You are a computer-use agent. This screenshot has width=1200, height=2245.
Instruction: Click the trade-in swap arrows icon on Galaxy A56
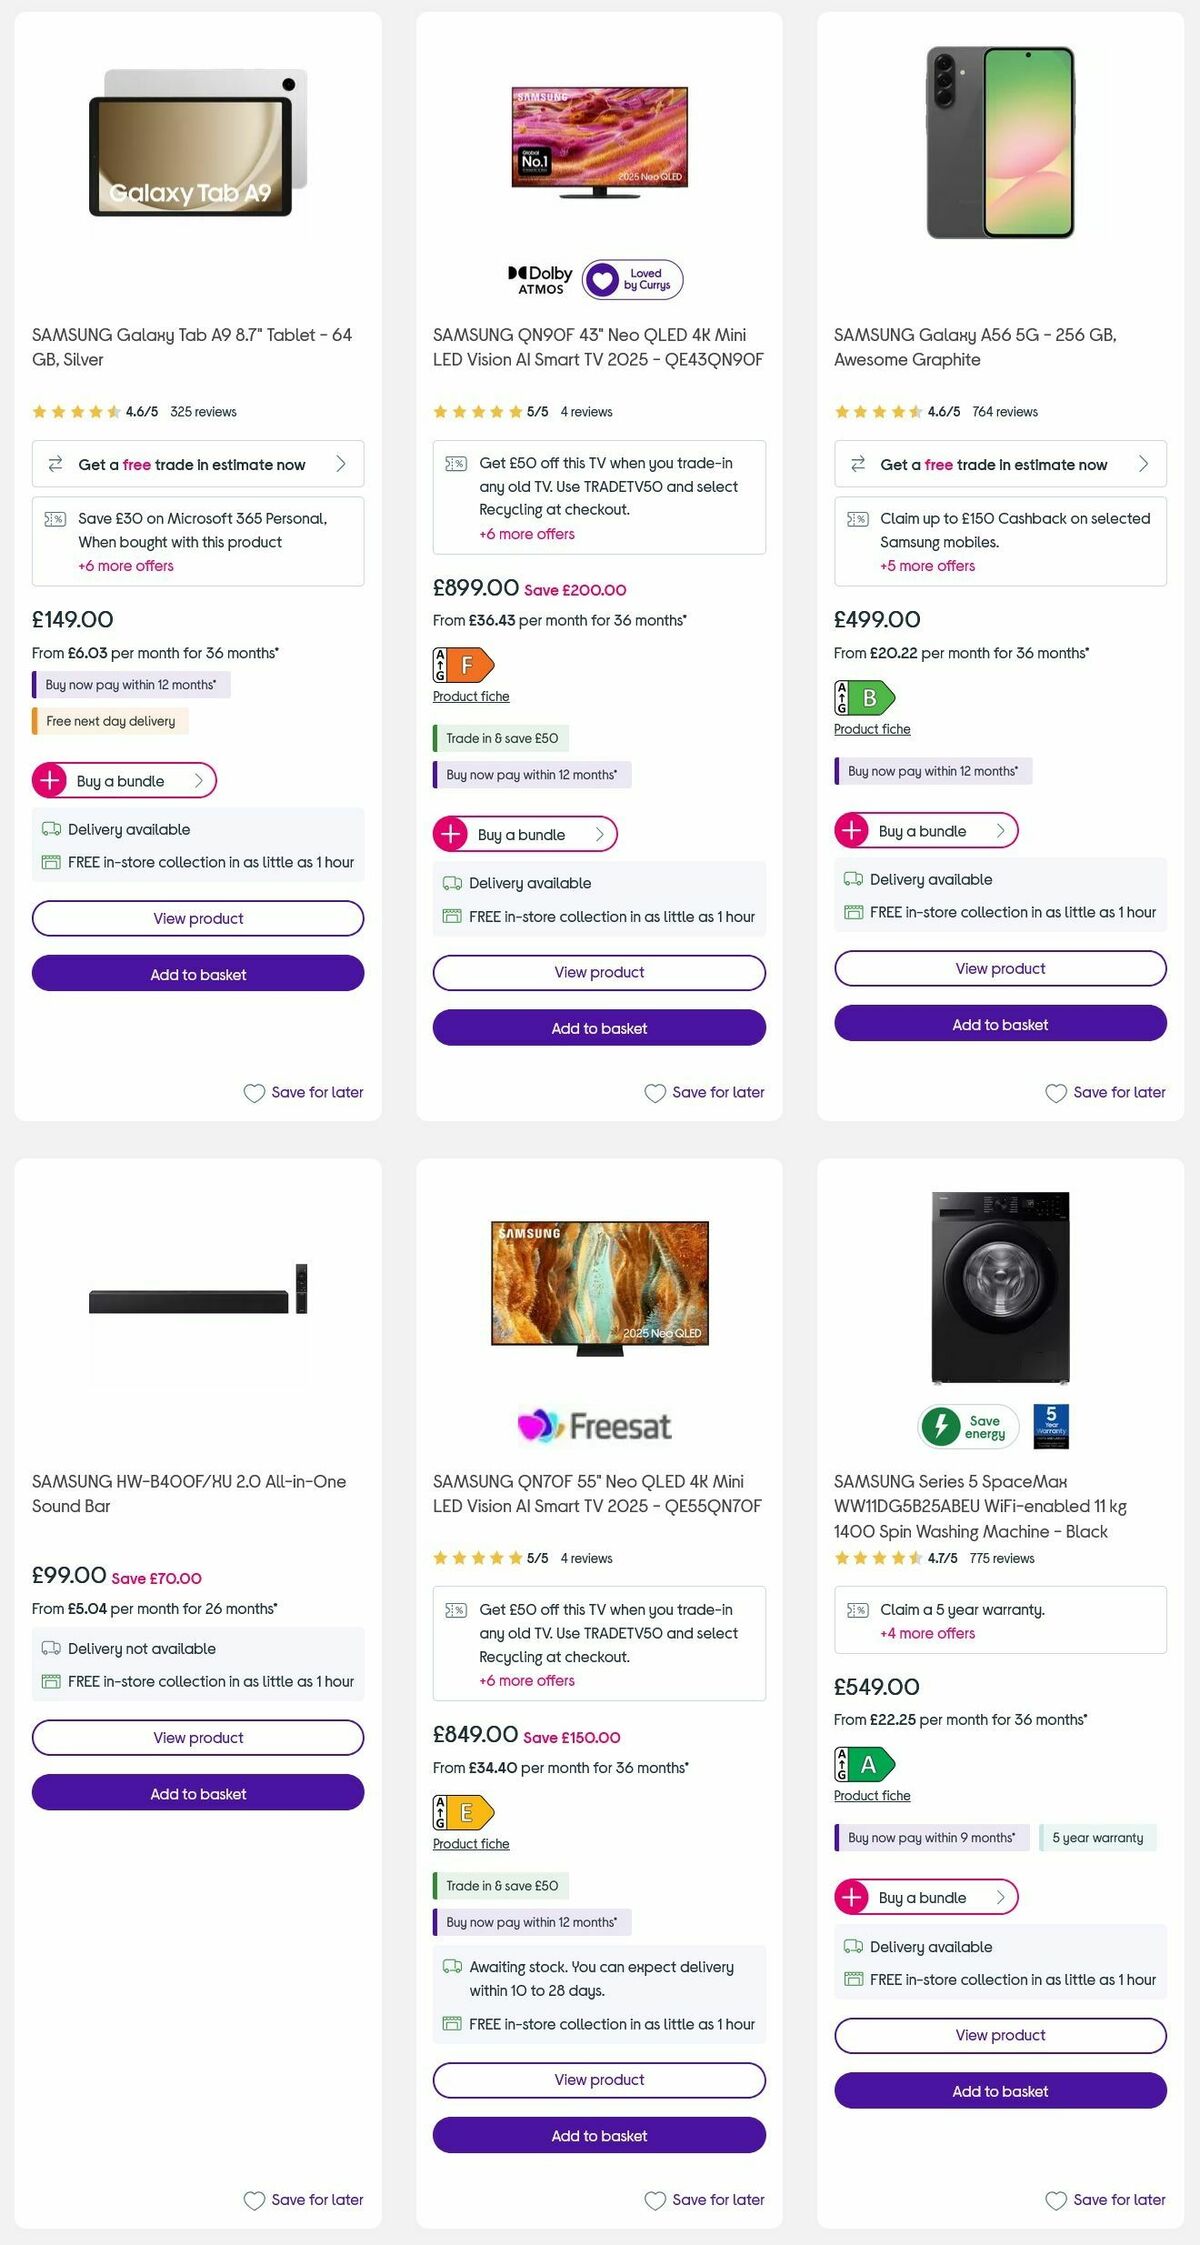coord(856,463)
